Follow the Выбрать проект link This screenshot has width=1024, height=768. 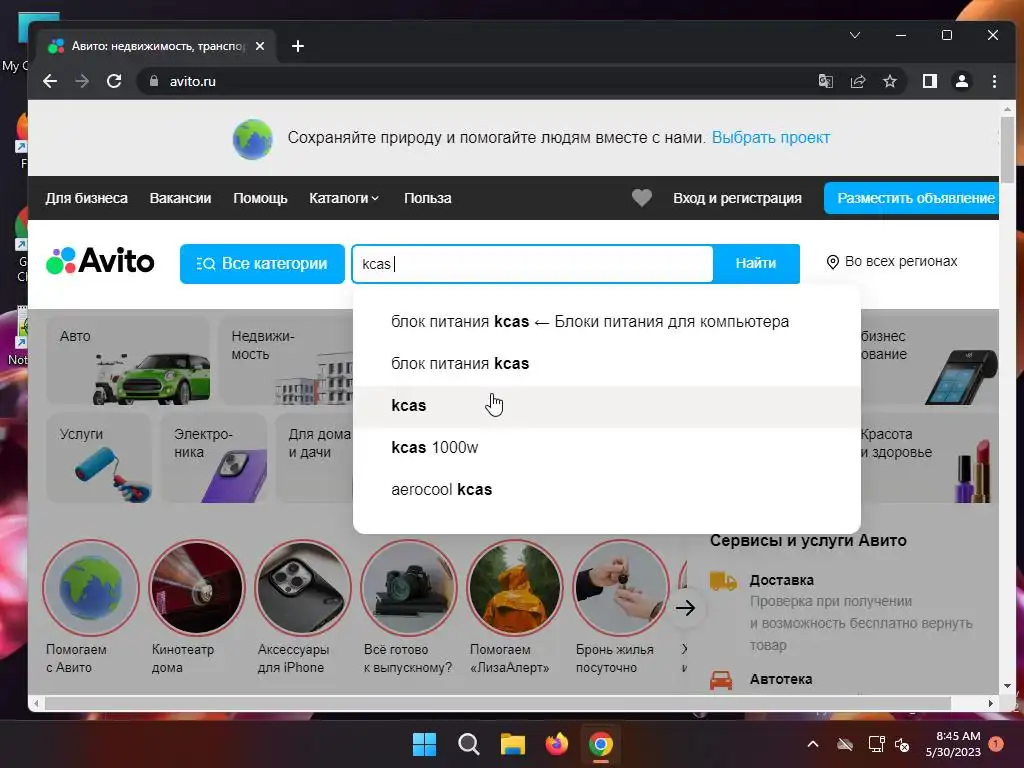[x=771, y=138]
